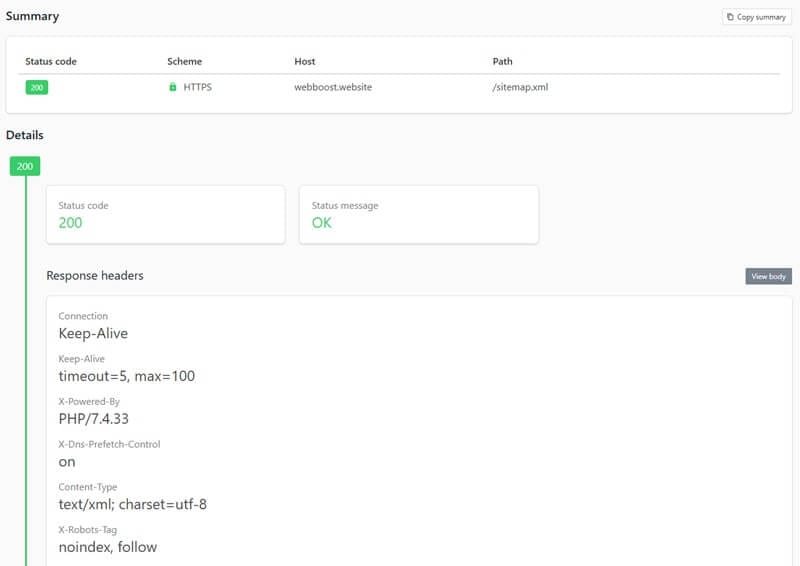This screenshot has height=566, width=800.
Task: Click the X-Powered-By header label
Action: pos(89,402)
